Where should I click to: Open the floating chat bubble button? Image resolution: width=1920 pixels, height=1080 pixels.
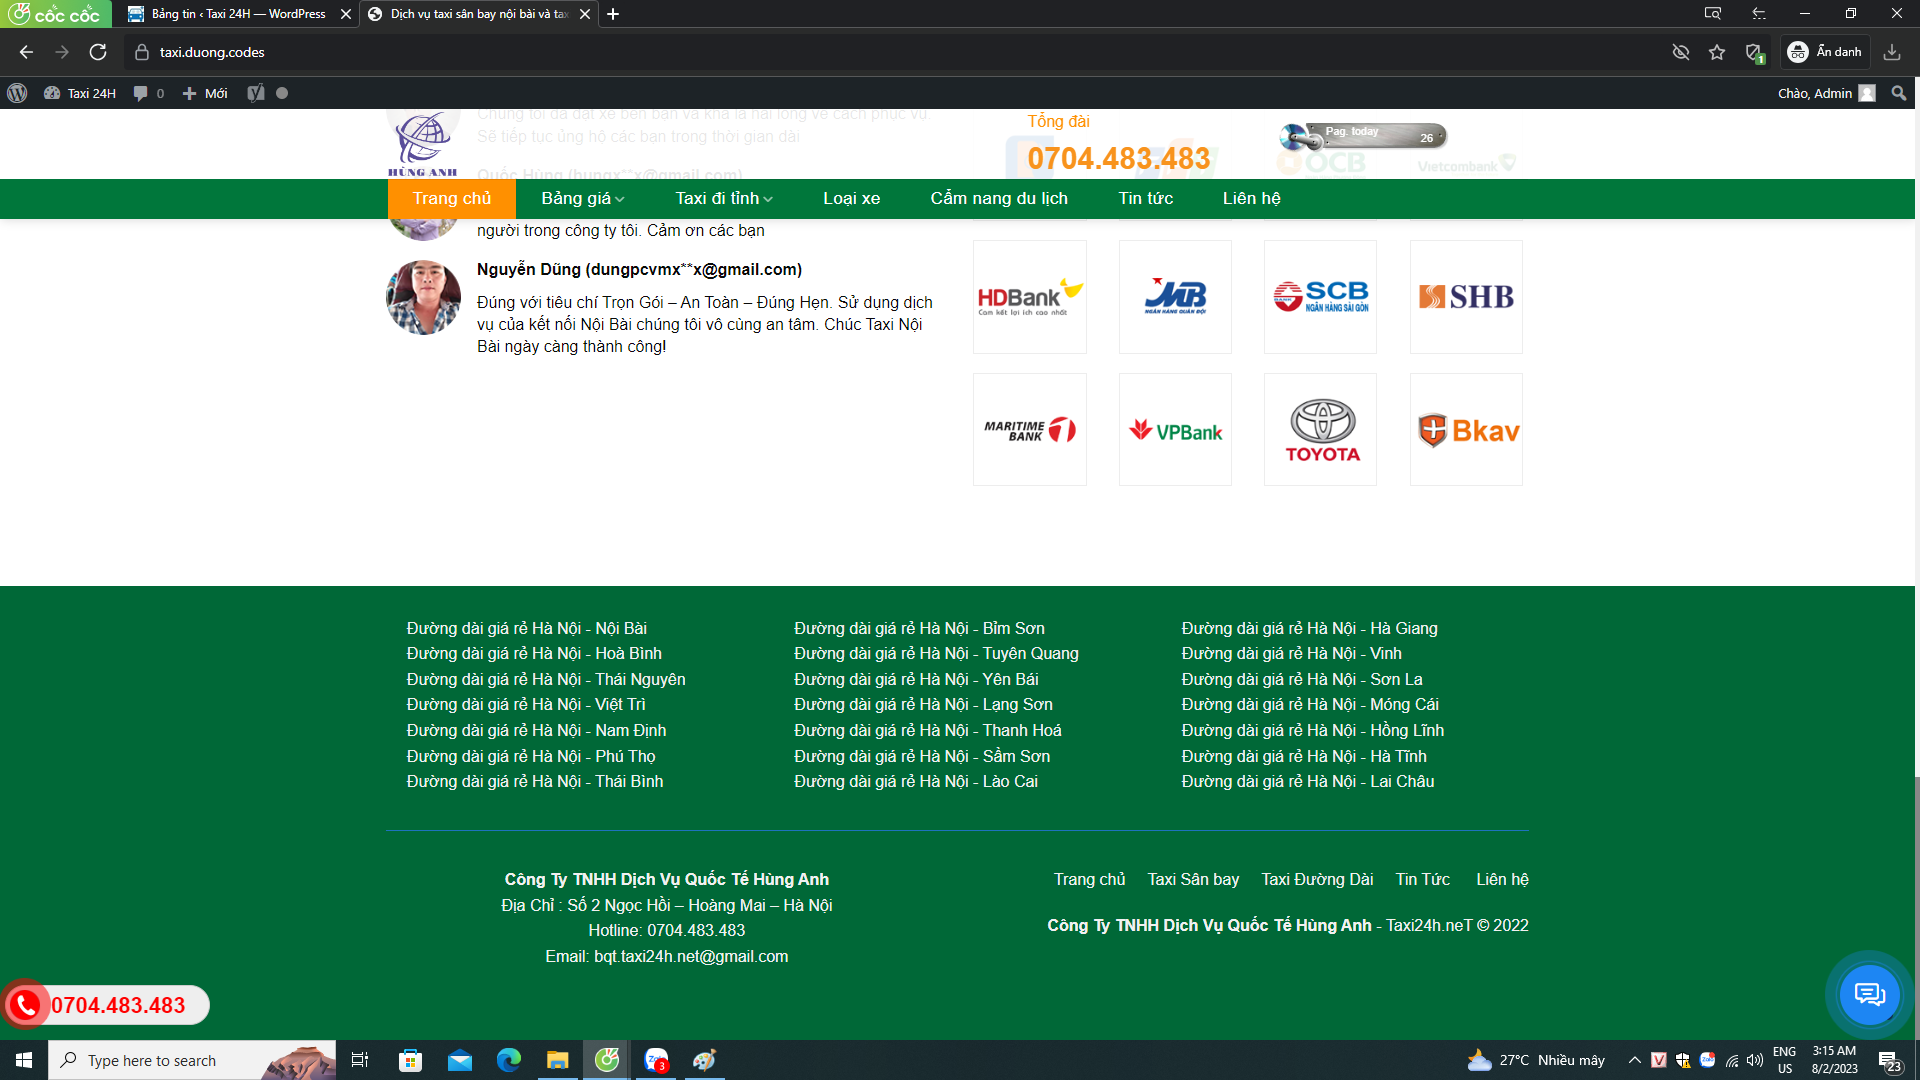coord(1869,994)
